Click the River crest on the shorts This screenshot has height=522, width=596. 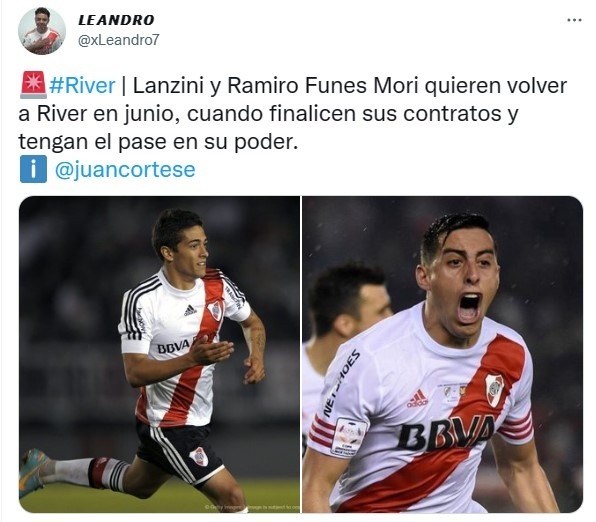pyautogui.click(x=199, y=457)
